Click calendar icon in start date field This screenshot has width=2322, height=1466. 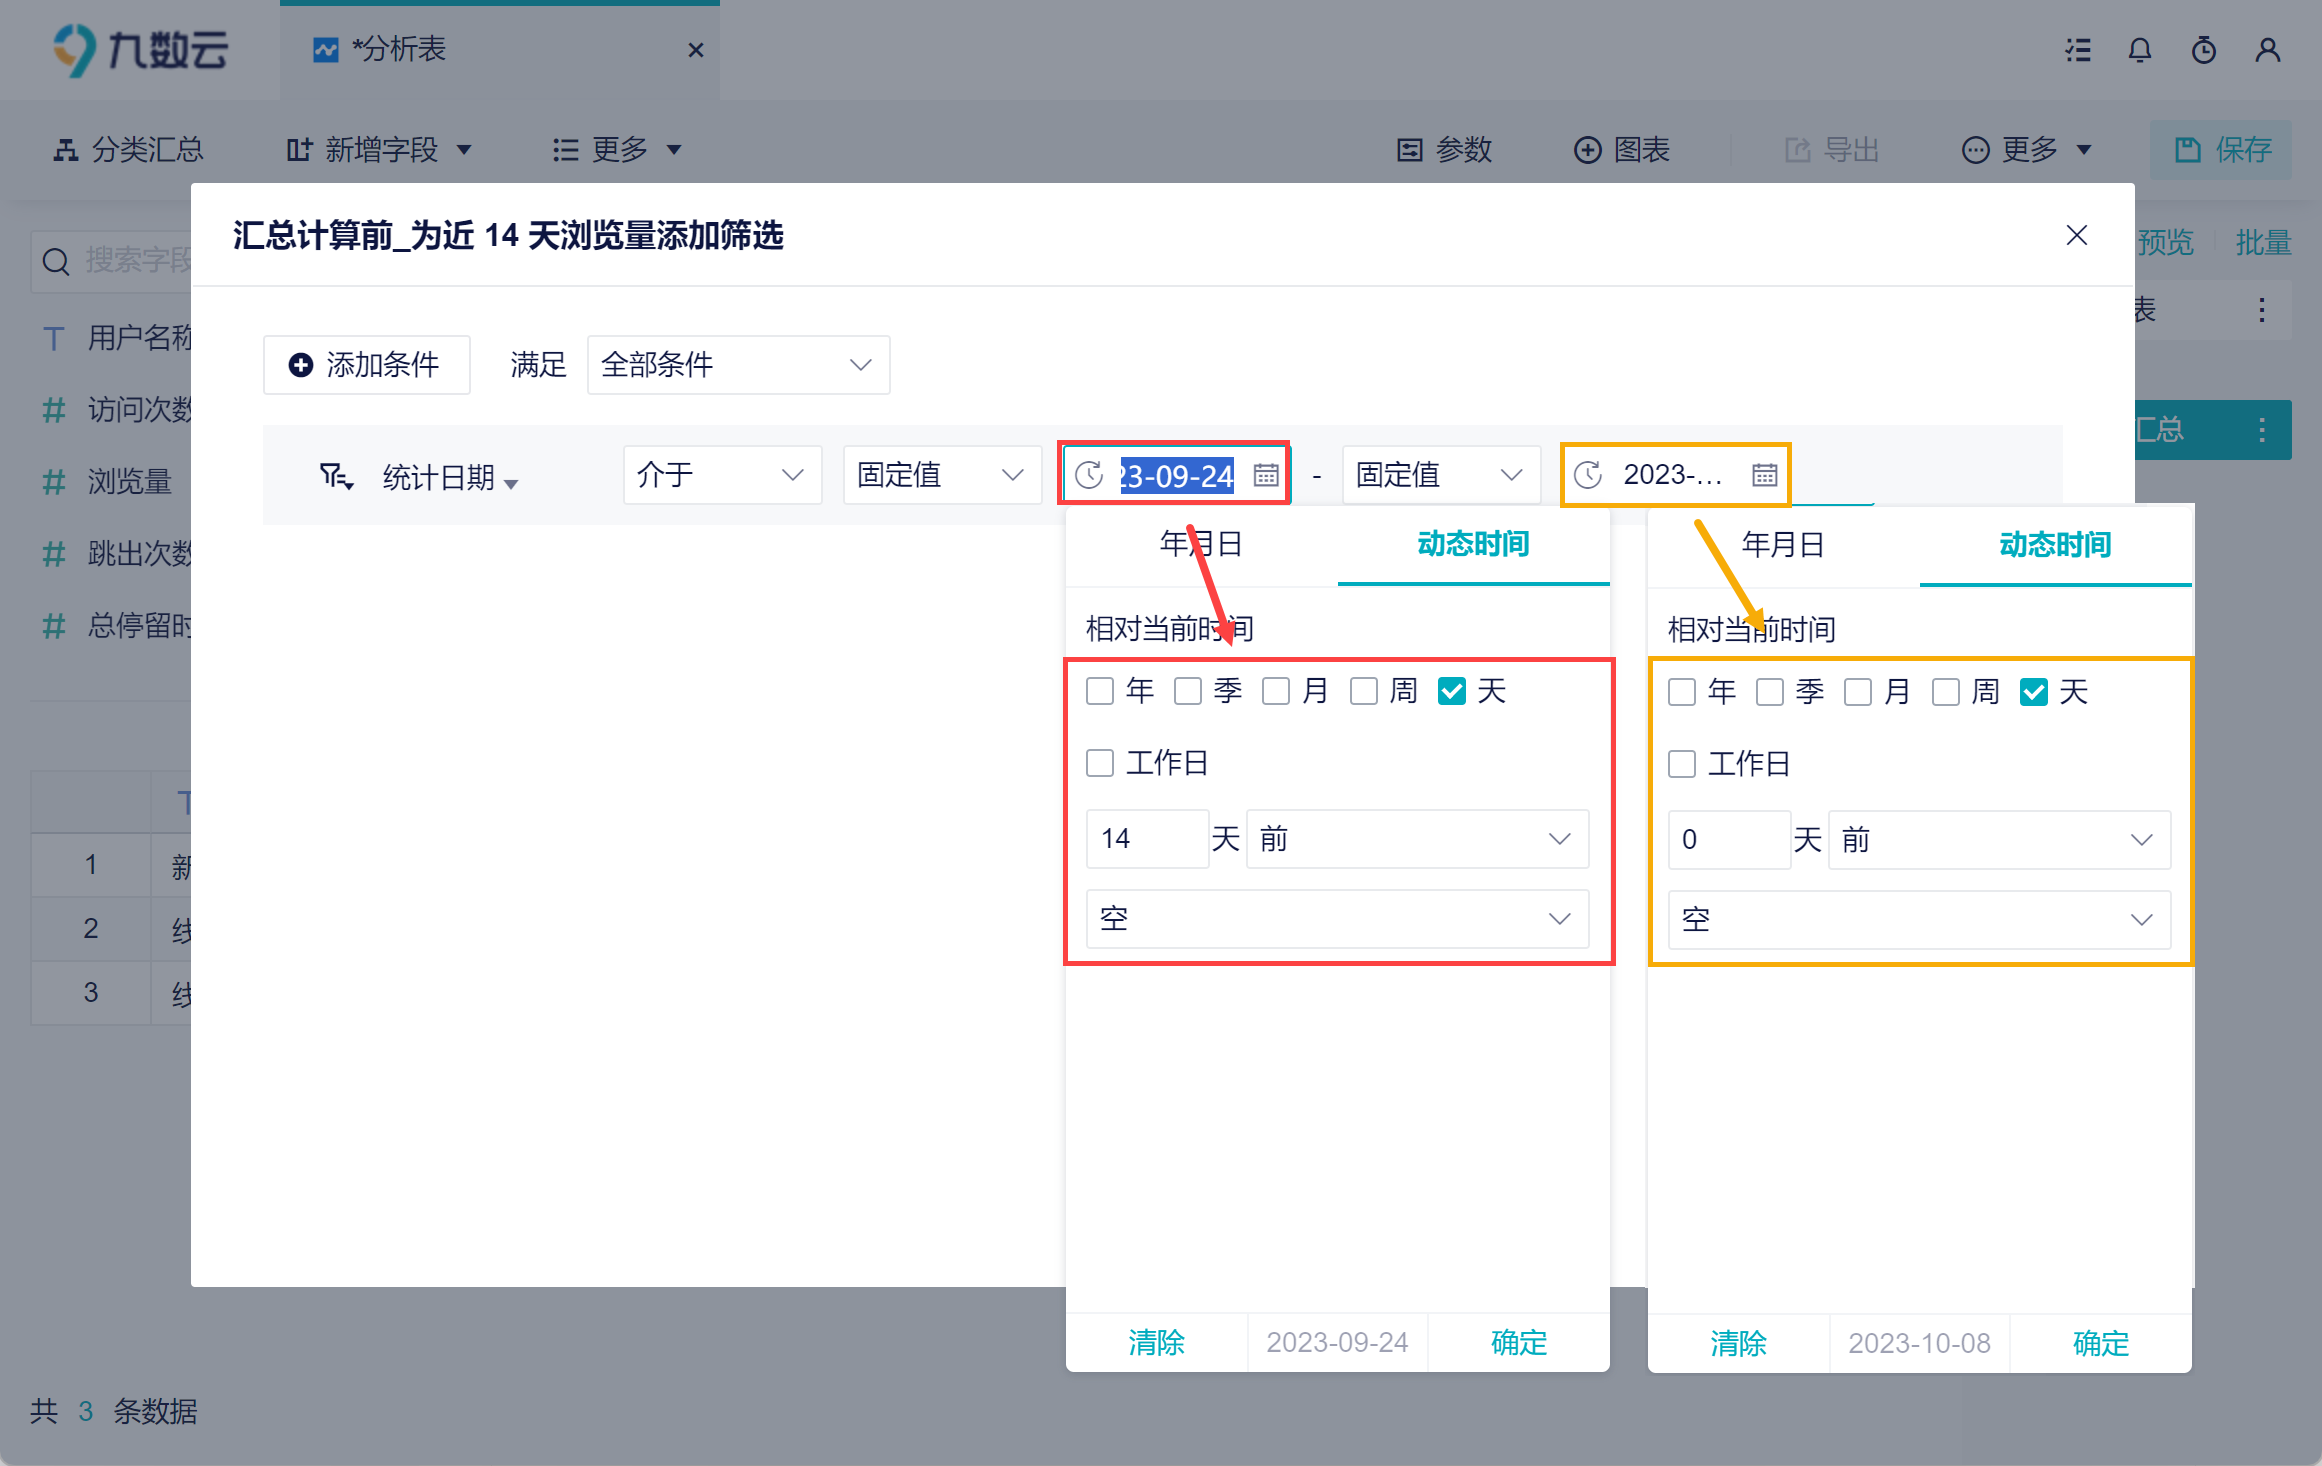click(x=1265, y=475)
